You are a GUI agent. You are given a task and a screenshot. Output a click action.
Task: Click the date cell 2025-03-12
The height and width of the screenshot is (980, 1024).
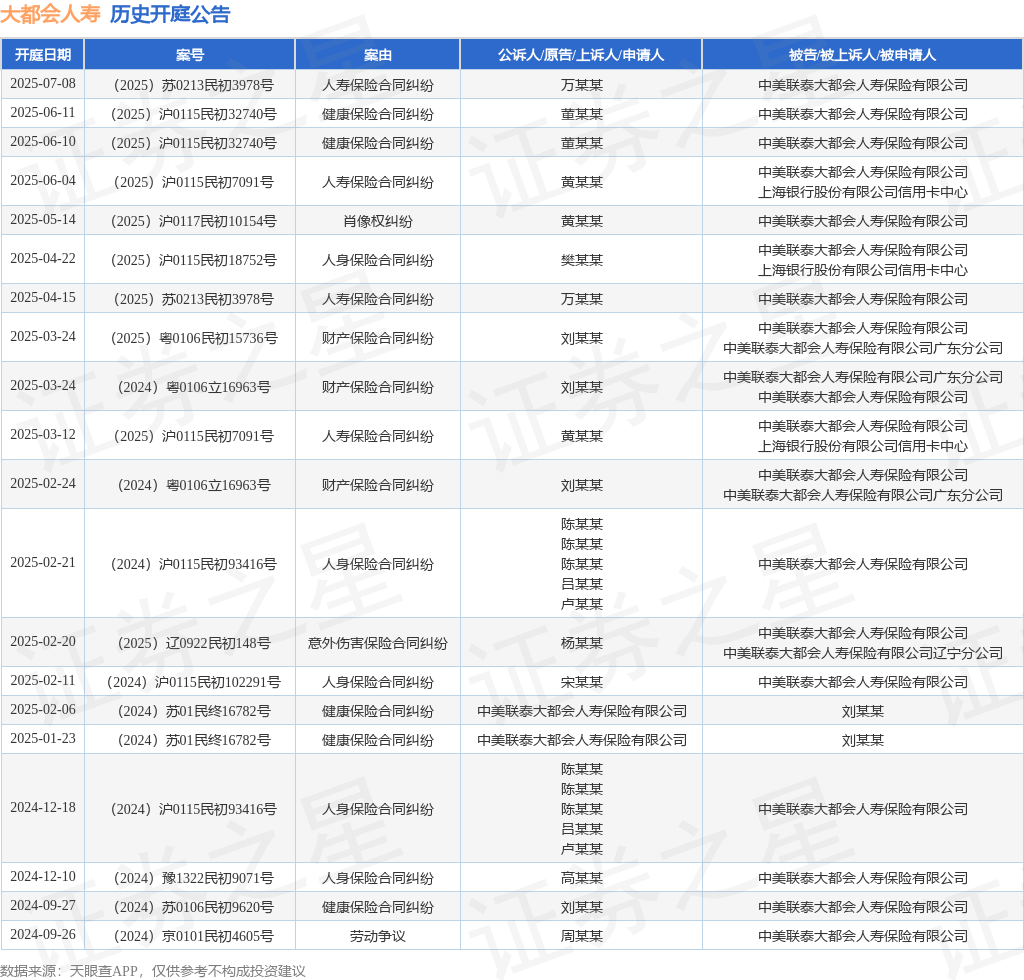(43, 435)
